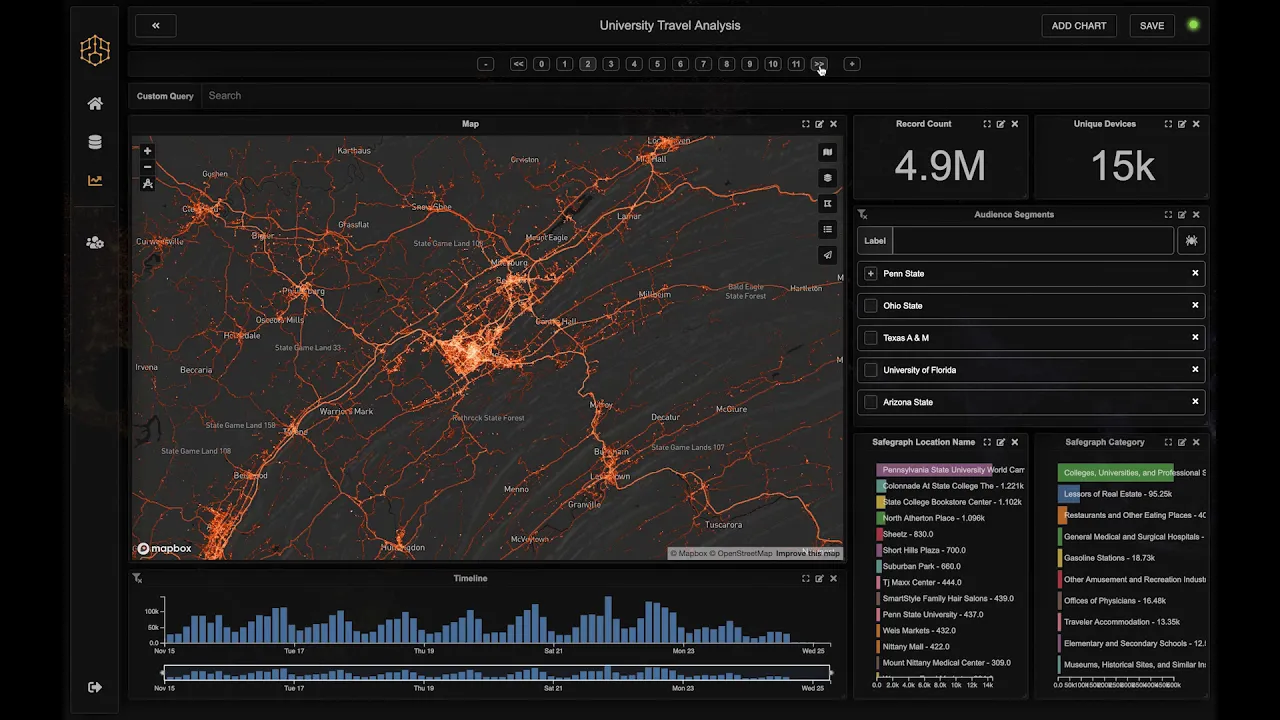Focus the Label input field

pos(1033,241)
